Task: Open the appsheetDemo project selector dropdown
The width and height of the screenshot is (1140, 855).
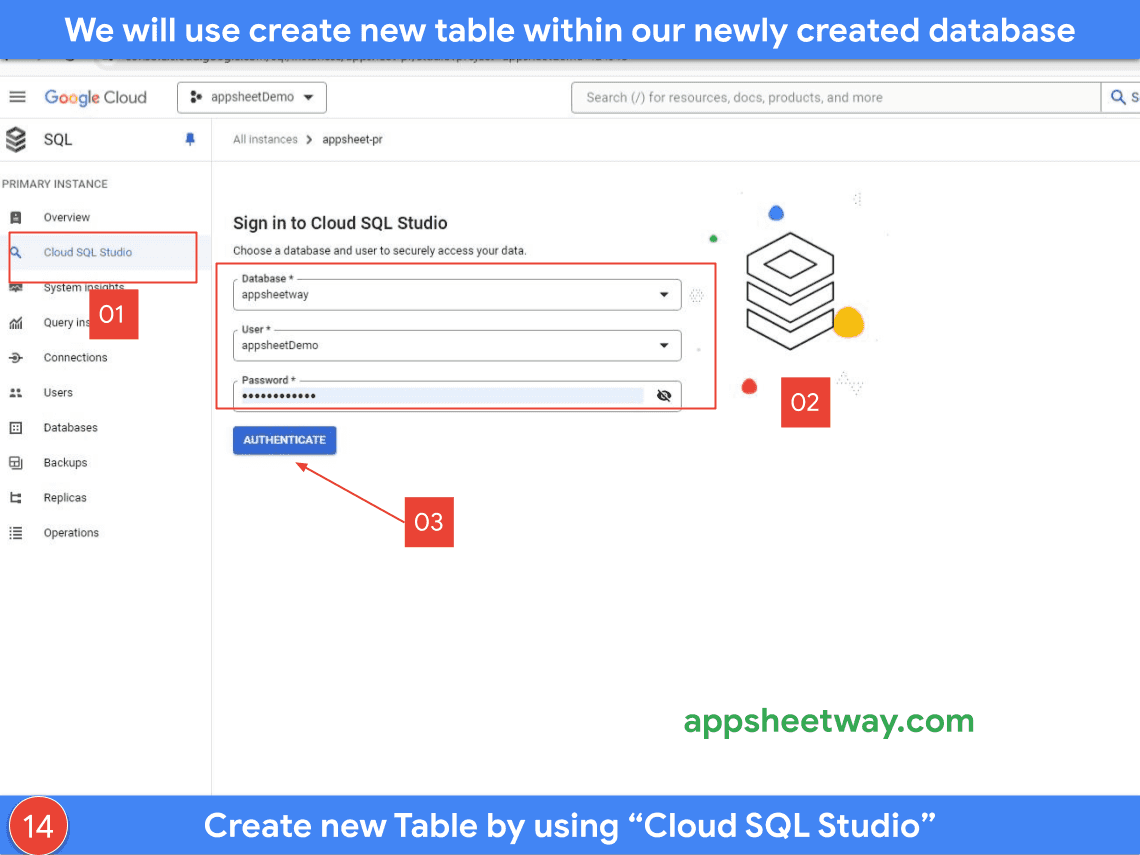Action: coord(252,97)
